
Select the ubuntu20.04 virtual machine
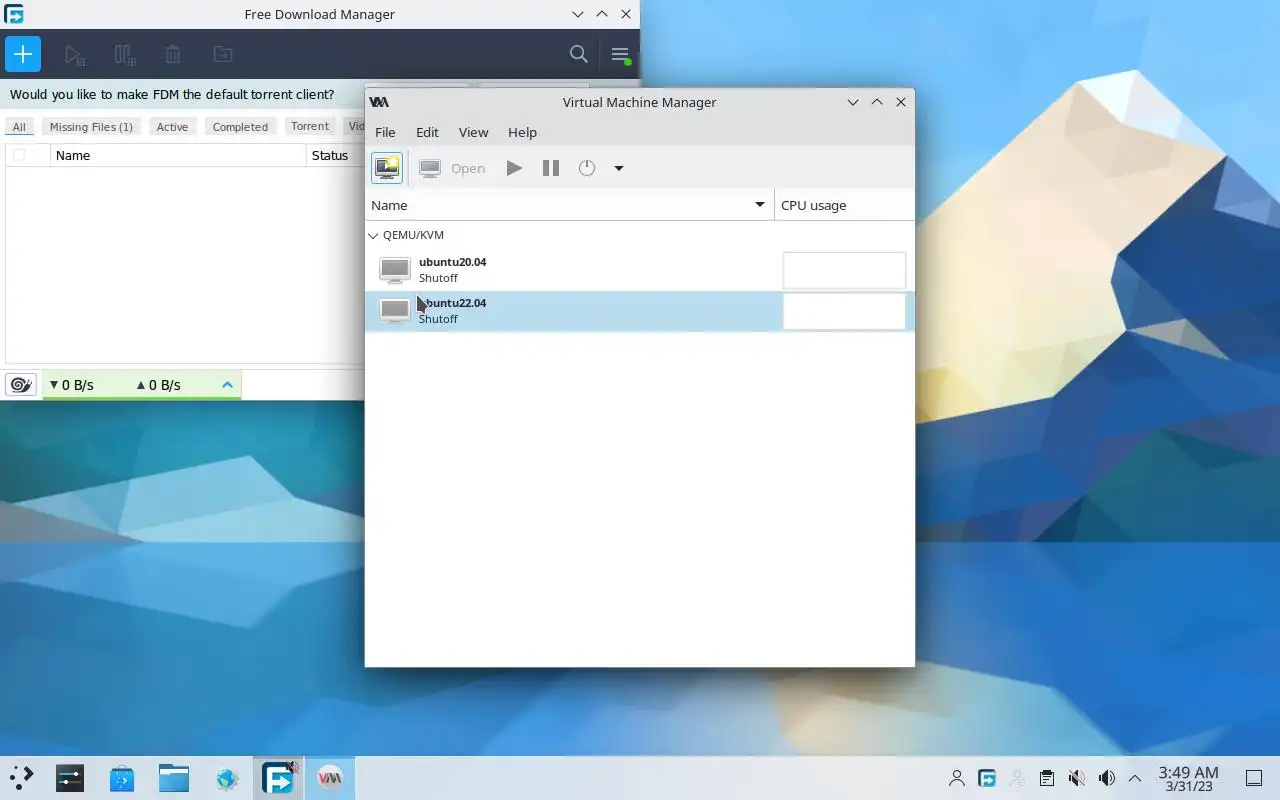pyautogui.click(x=640, y=270)
